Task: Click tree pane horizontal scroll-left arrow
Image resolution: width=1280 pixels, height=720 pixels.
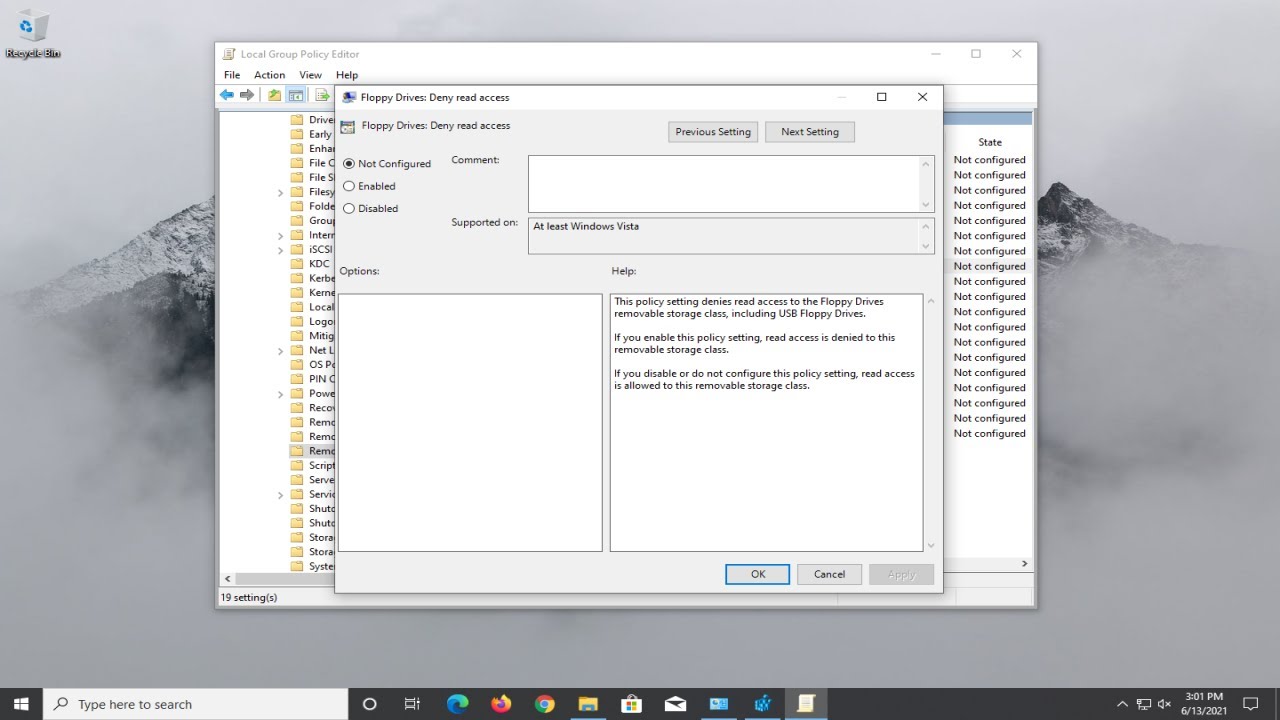Action: [227, 579]
